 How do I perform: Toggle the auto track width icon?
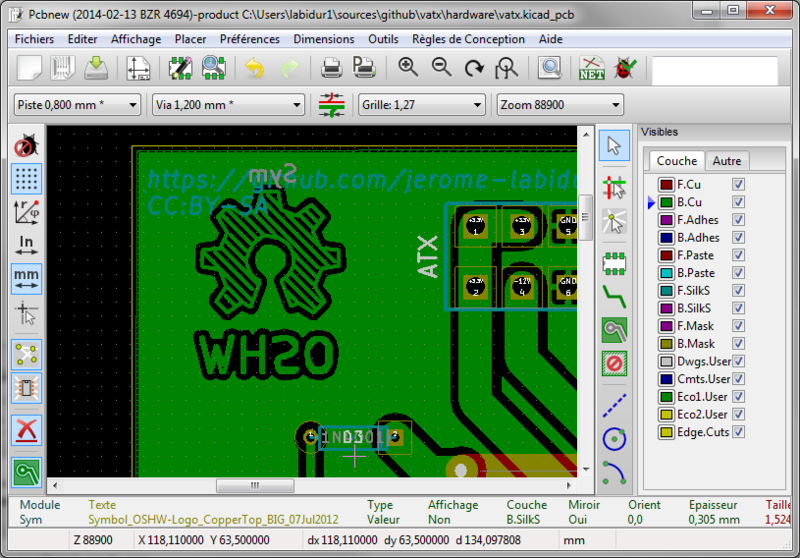click(332, 105)
